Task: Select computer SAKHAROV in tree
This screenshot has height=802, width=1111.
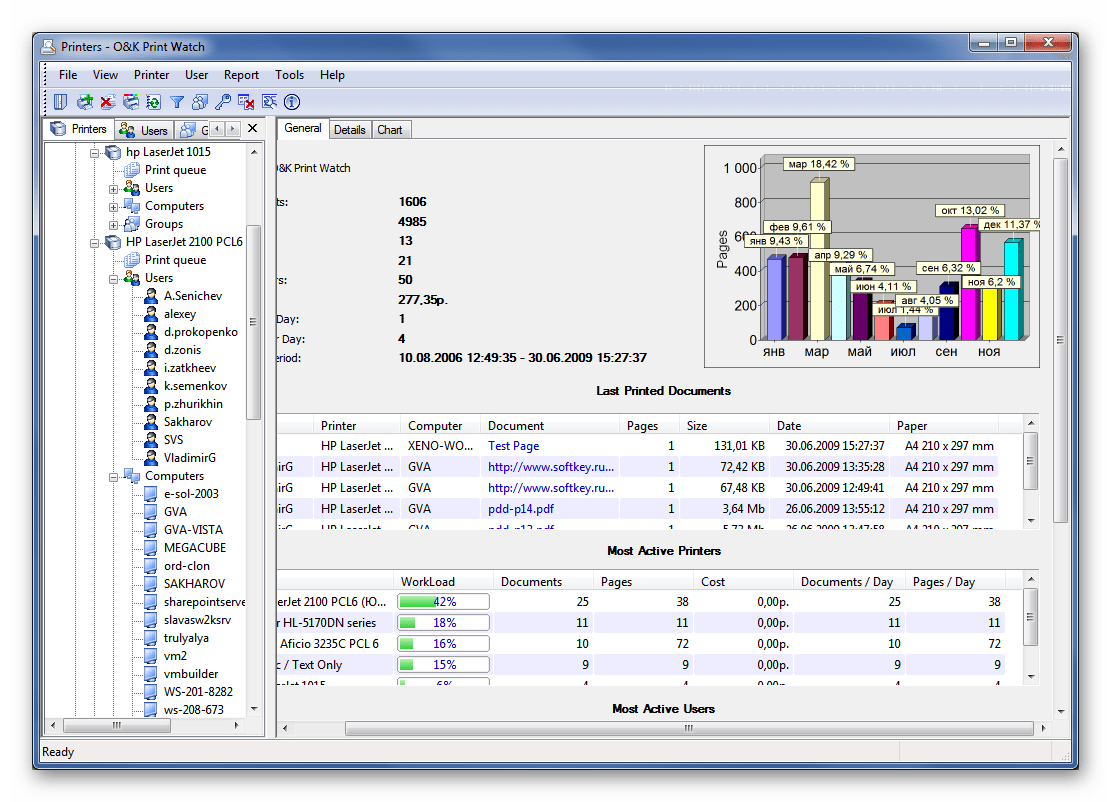Action: tap(194, 584)
